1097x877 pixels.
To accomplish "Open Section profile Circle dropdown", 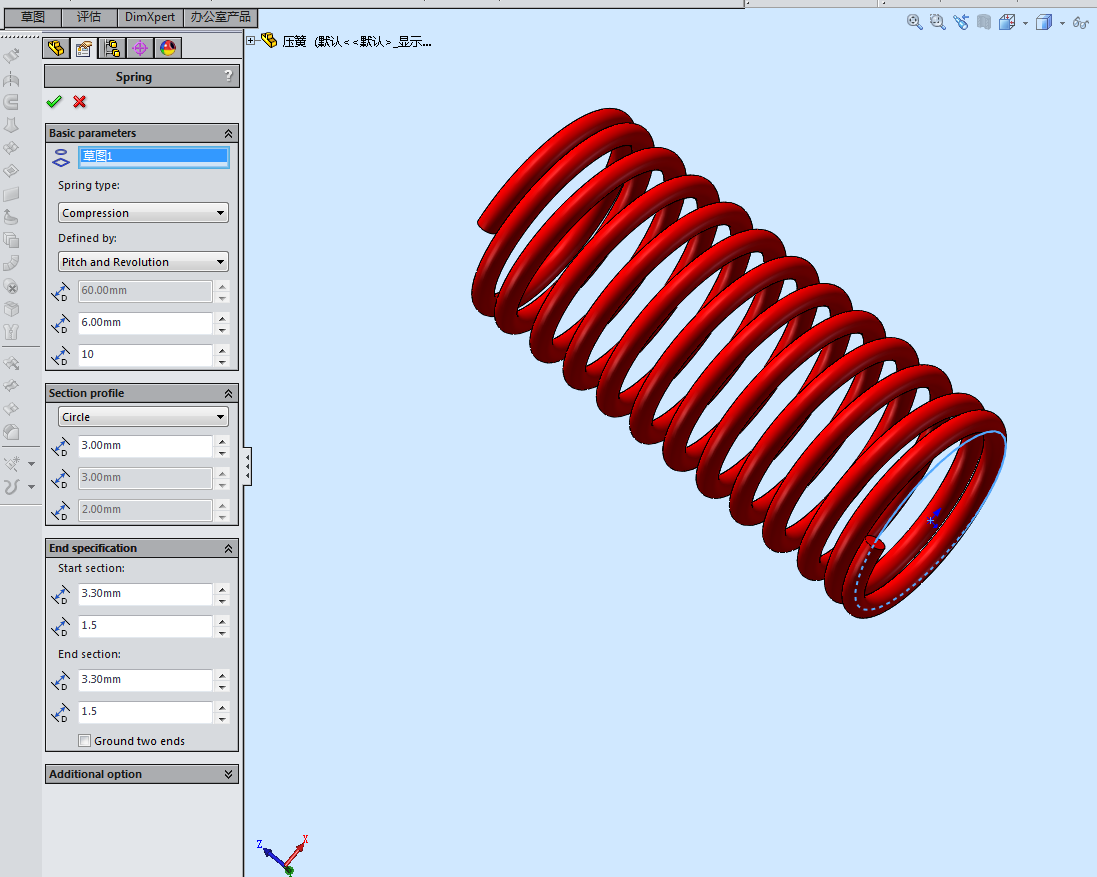I will [x=143, y=417].
